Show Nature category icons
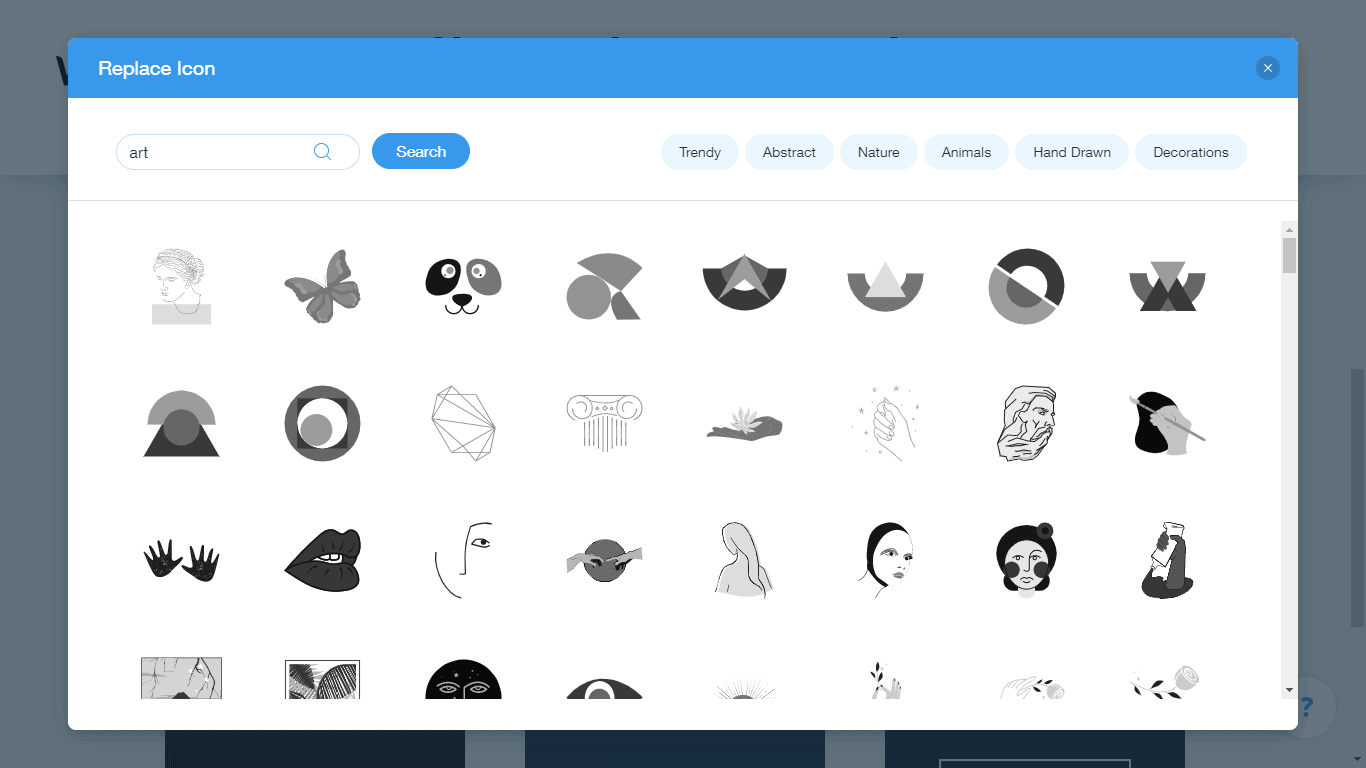Image resolution: width=1366 pixels, height=768 pixels. click(x=879, y=152)
